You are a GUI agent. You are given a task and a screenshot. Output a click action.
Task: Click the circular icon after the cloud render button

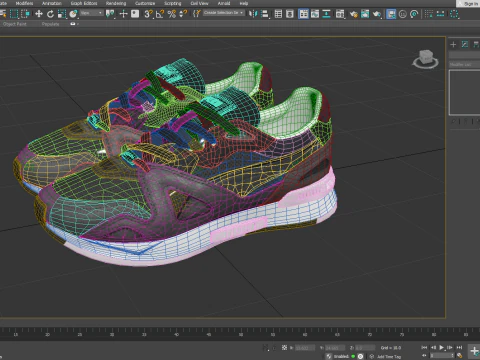[403, 14]
